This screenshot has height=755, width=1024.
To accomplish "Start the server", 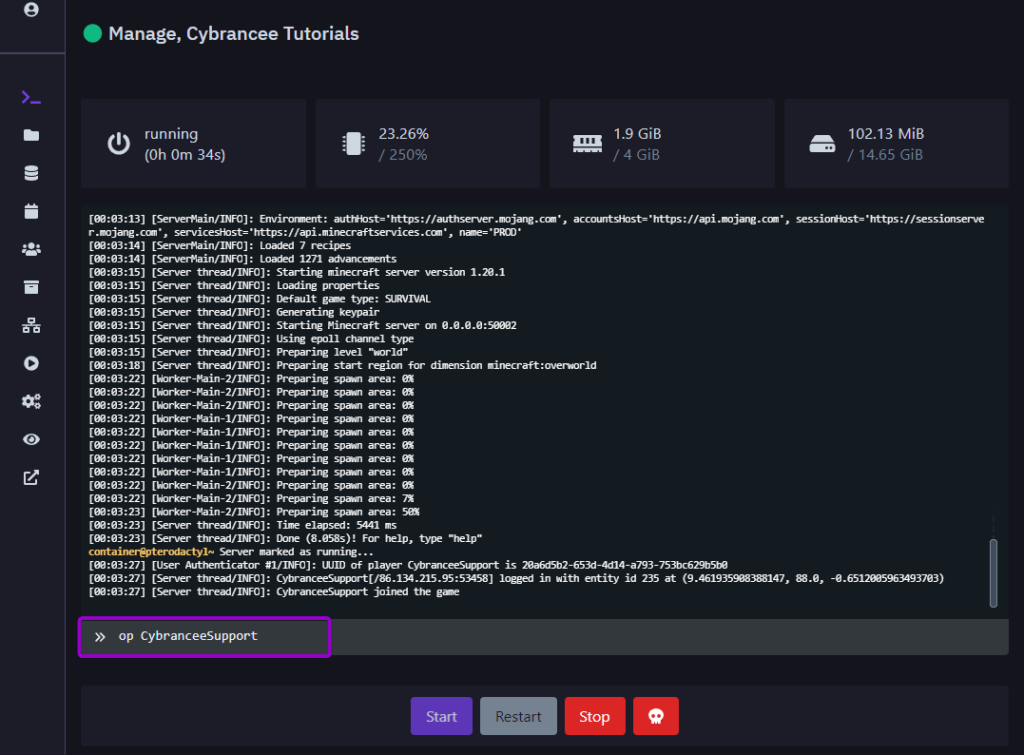I will (x=441, y=716).
